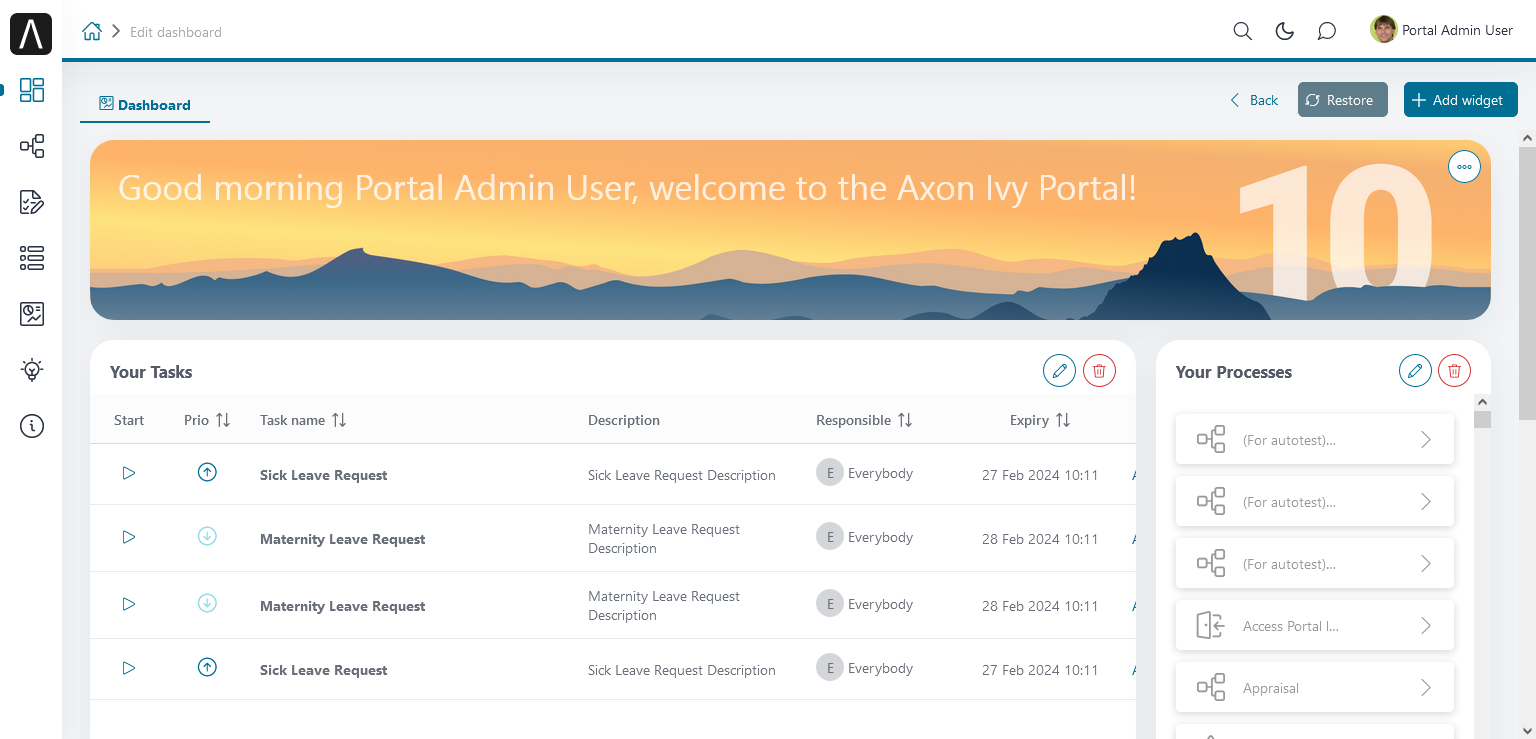Click Everybody avatar in first row
Viewport: 1536px width, 739px height.
click(829, 473)
